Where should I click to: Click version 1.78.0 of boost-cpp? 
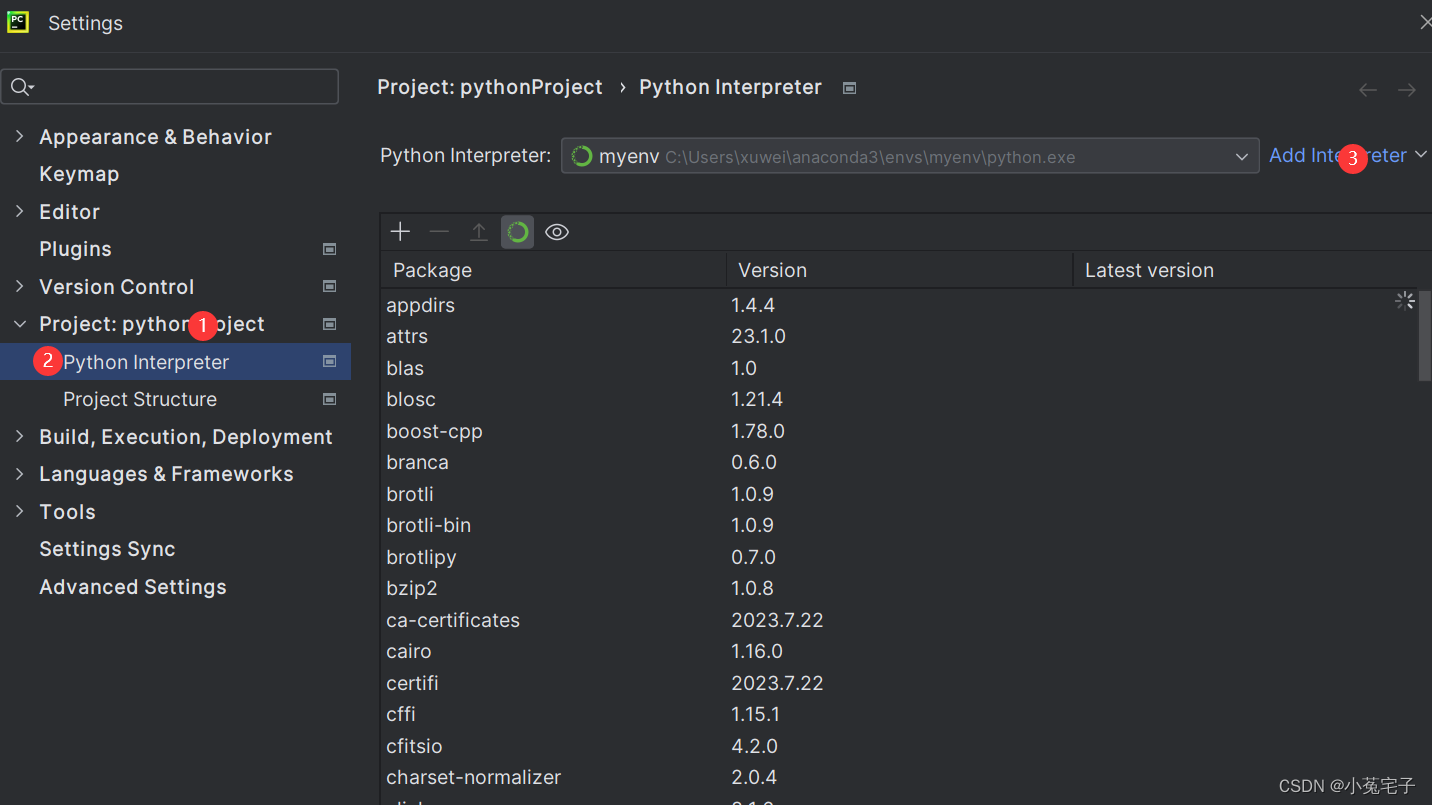click(758, 431)
